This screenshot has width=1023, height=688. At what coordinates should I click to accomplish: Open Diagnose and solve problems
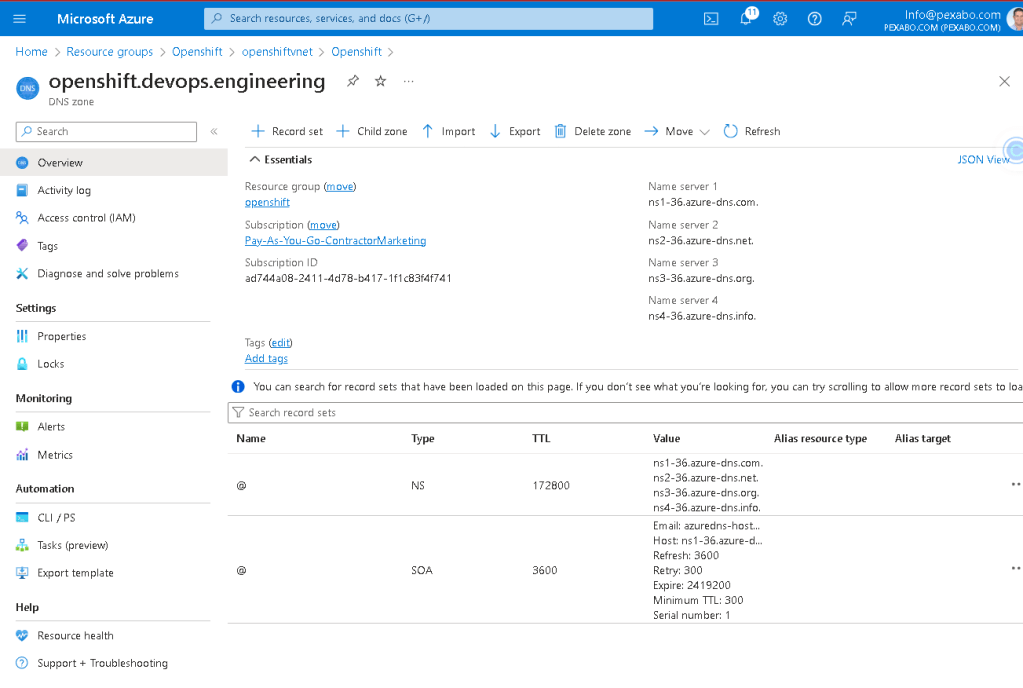[108, 274]
